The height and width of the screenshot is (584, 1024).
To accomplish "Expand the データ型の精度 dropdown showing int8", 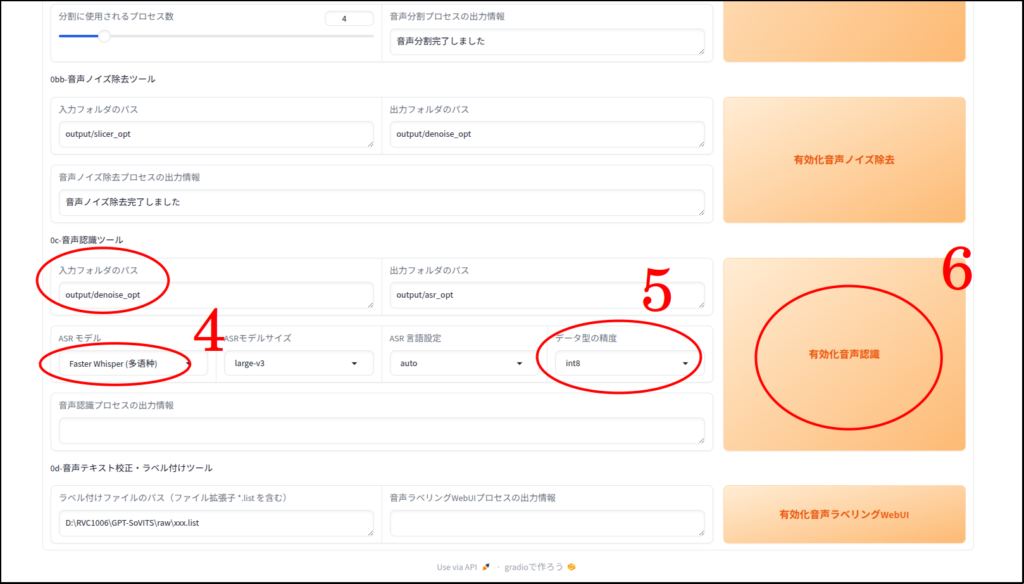I will point(627,363).
